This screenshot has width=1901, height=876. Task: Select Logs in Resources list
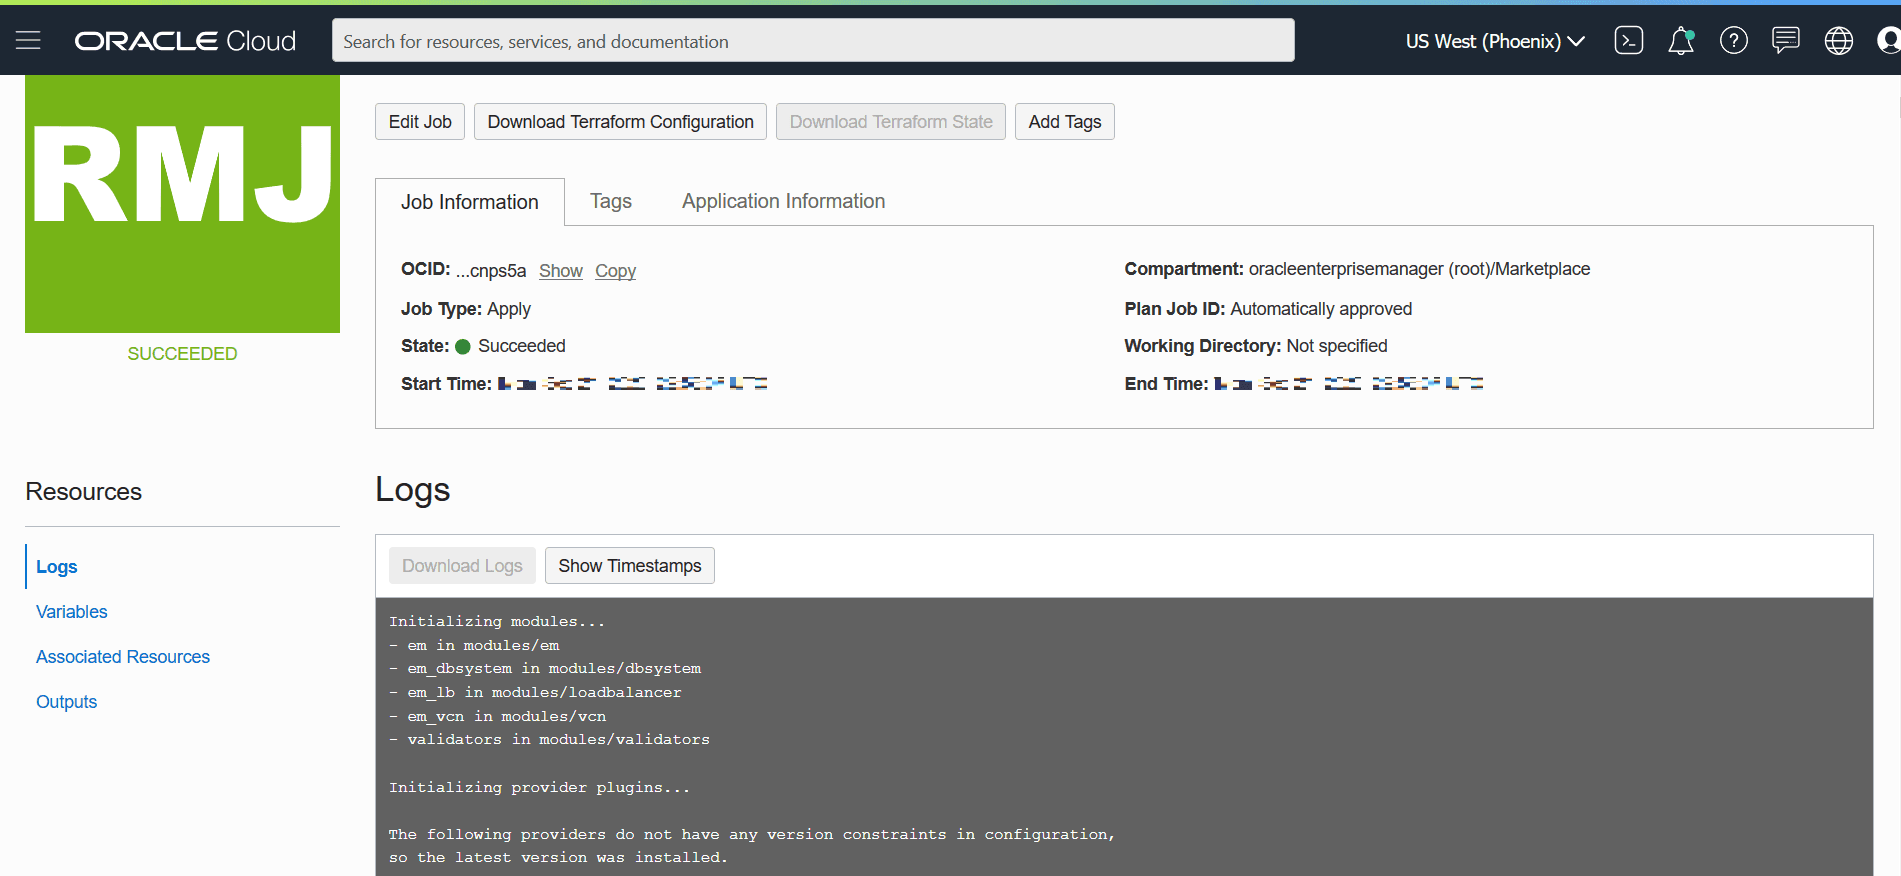click(x=57, y=567)
